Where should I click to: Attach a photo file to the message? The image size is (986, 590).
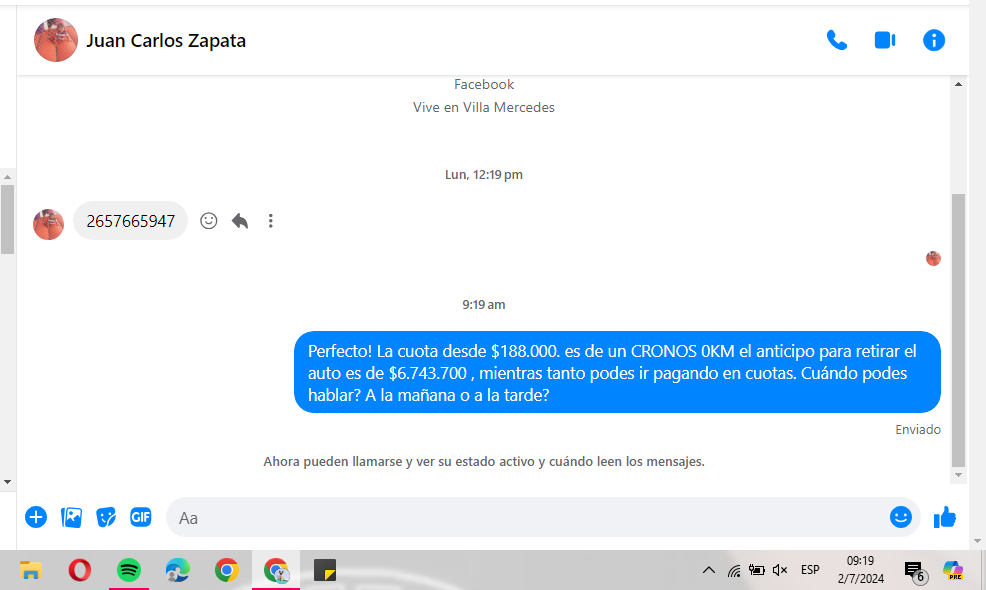coord(72,517)
